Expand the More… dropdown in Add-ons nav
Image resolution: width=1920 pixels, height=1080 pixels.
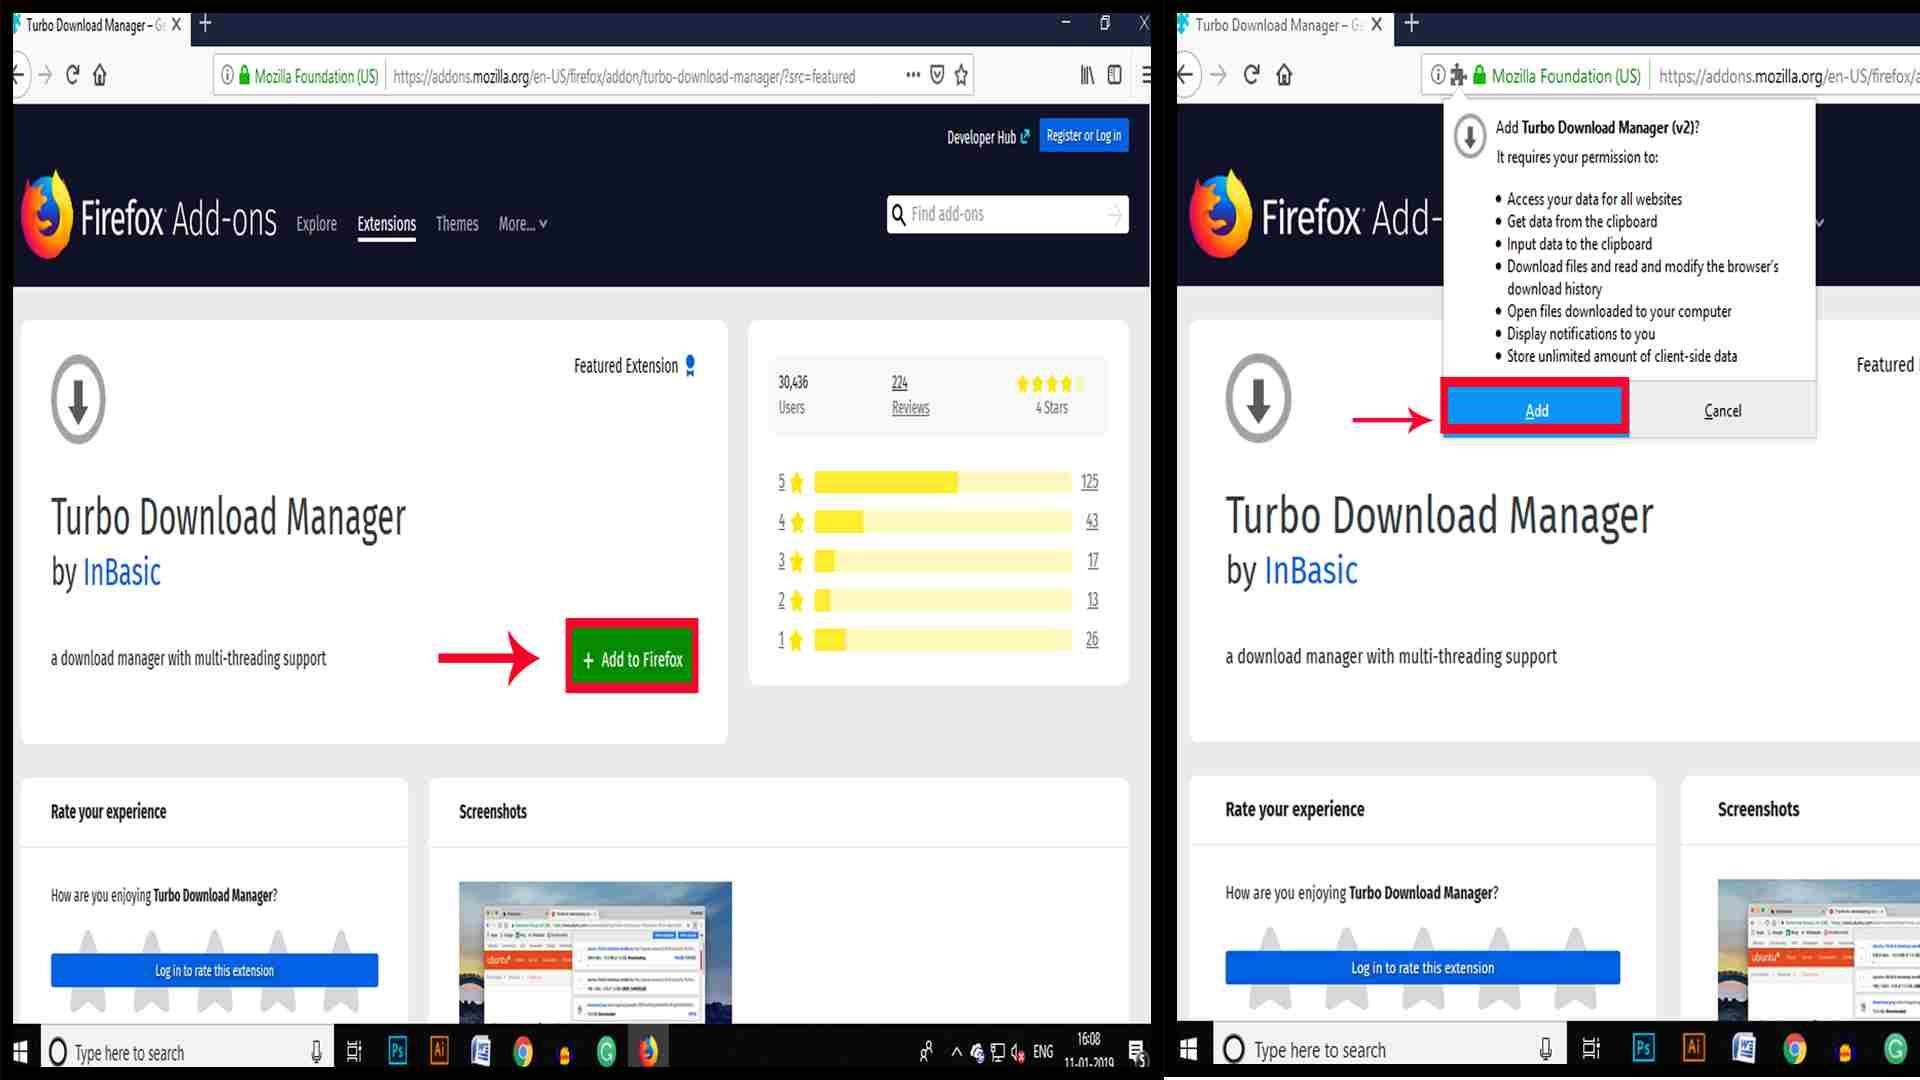[523, 224]
